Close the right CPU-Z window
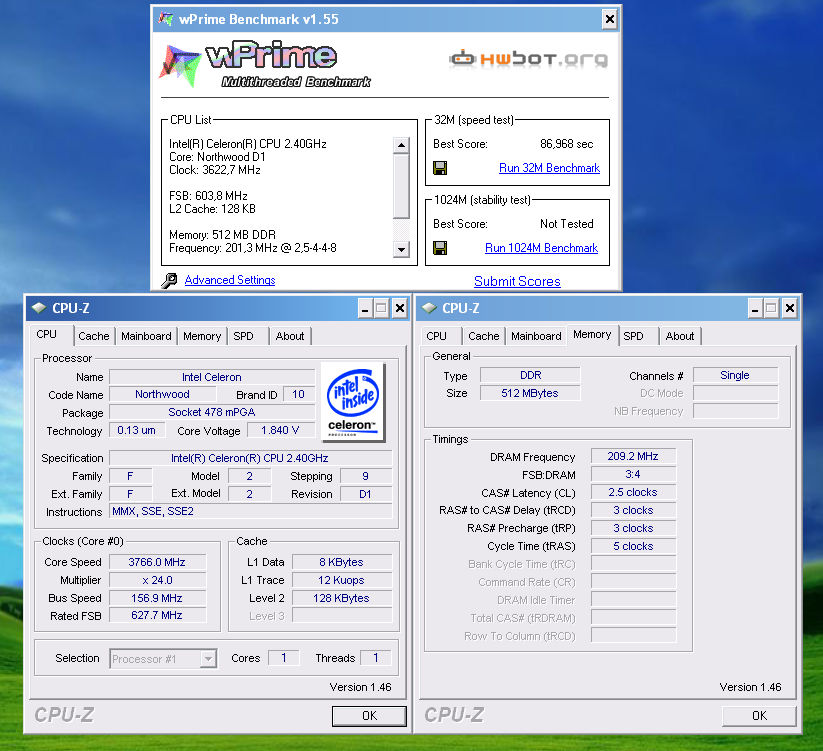 pos(789,309)
